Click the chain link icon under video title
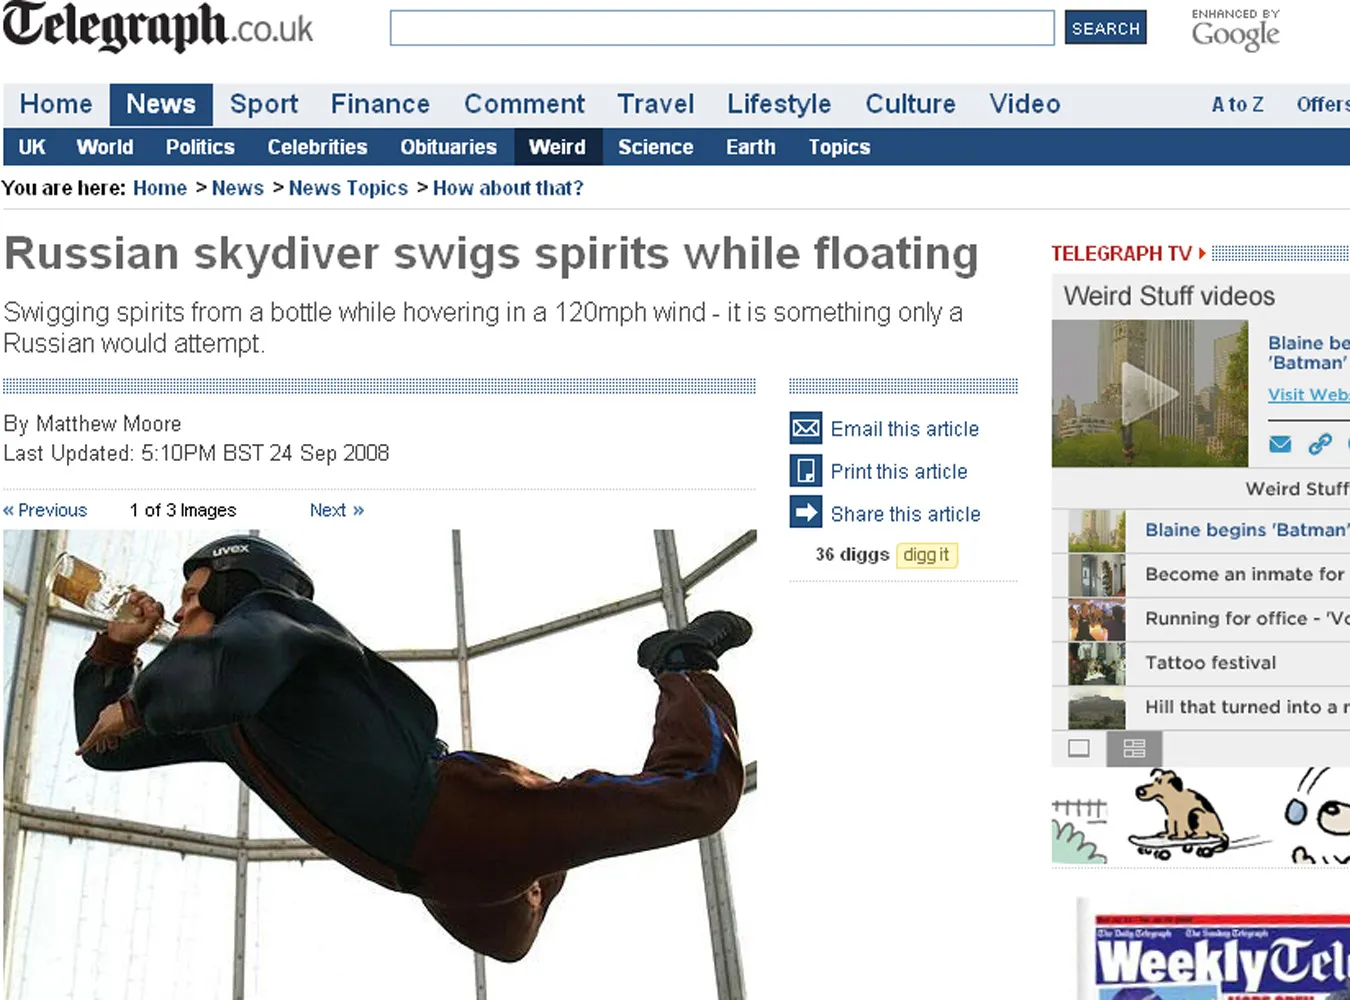1350x1000 pixels. pos(1320,444)
